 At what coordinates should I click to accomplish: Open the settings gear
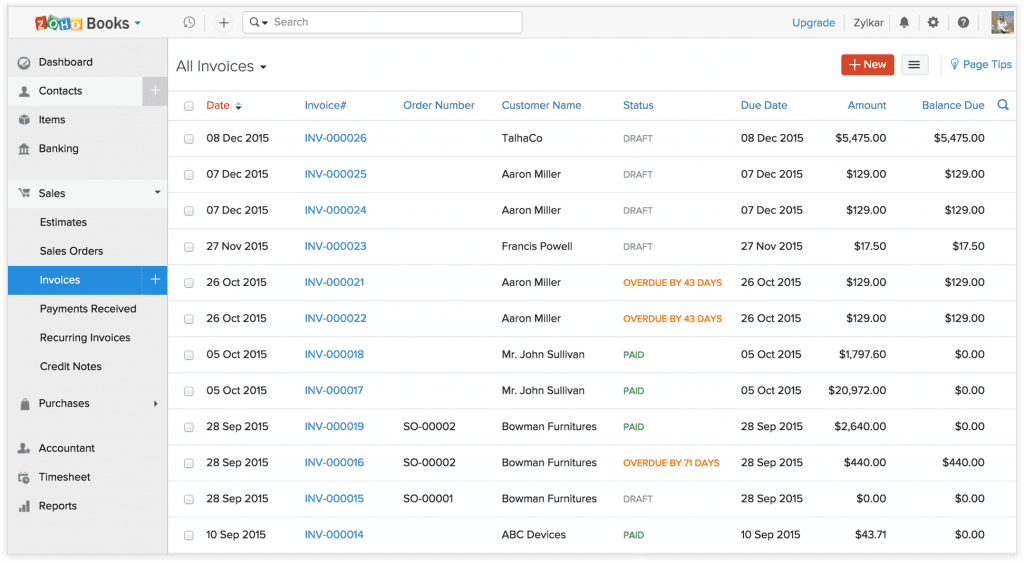click(933, 22)
